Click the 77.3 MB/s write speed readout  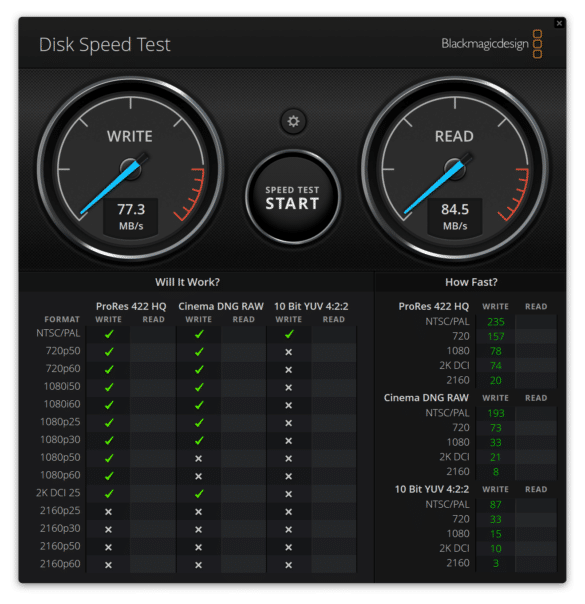click(131, 216)
